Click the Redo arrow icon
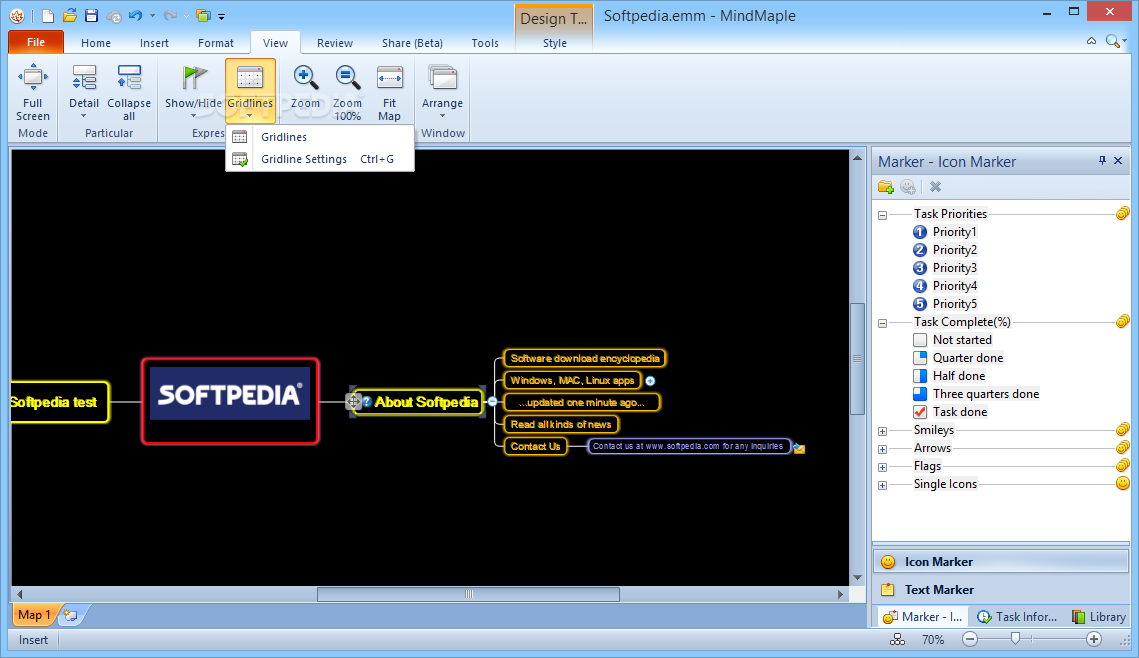The image size is (1139, 658). pyautogui.click(x=171, y=16)
